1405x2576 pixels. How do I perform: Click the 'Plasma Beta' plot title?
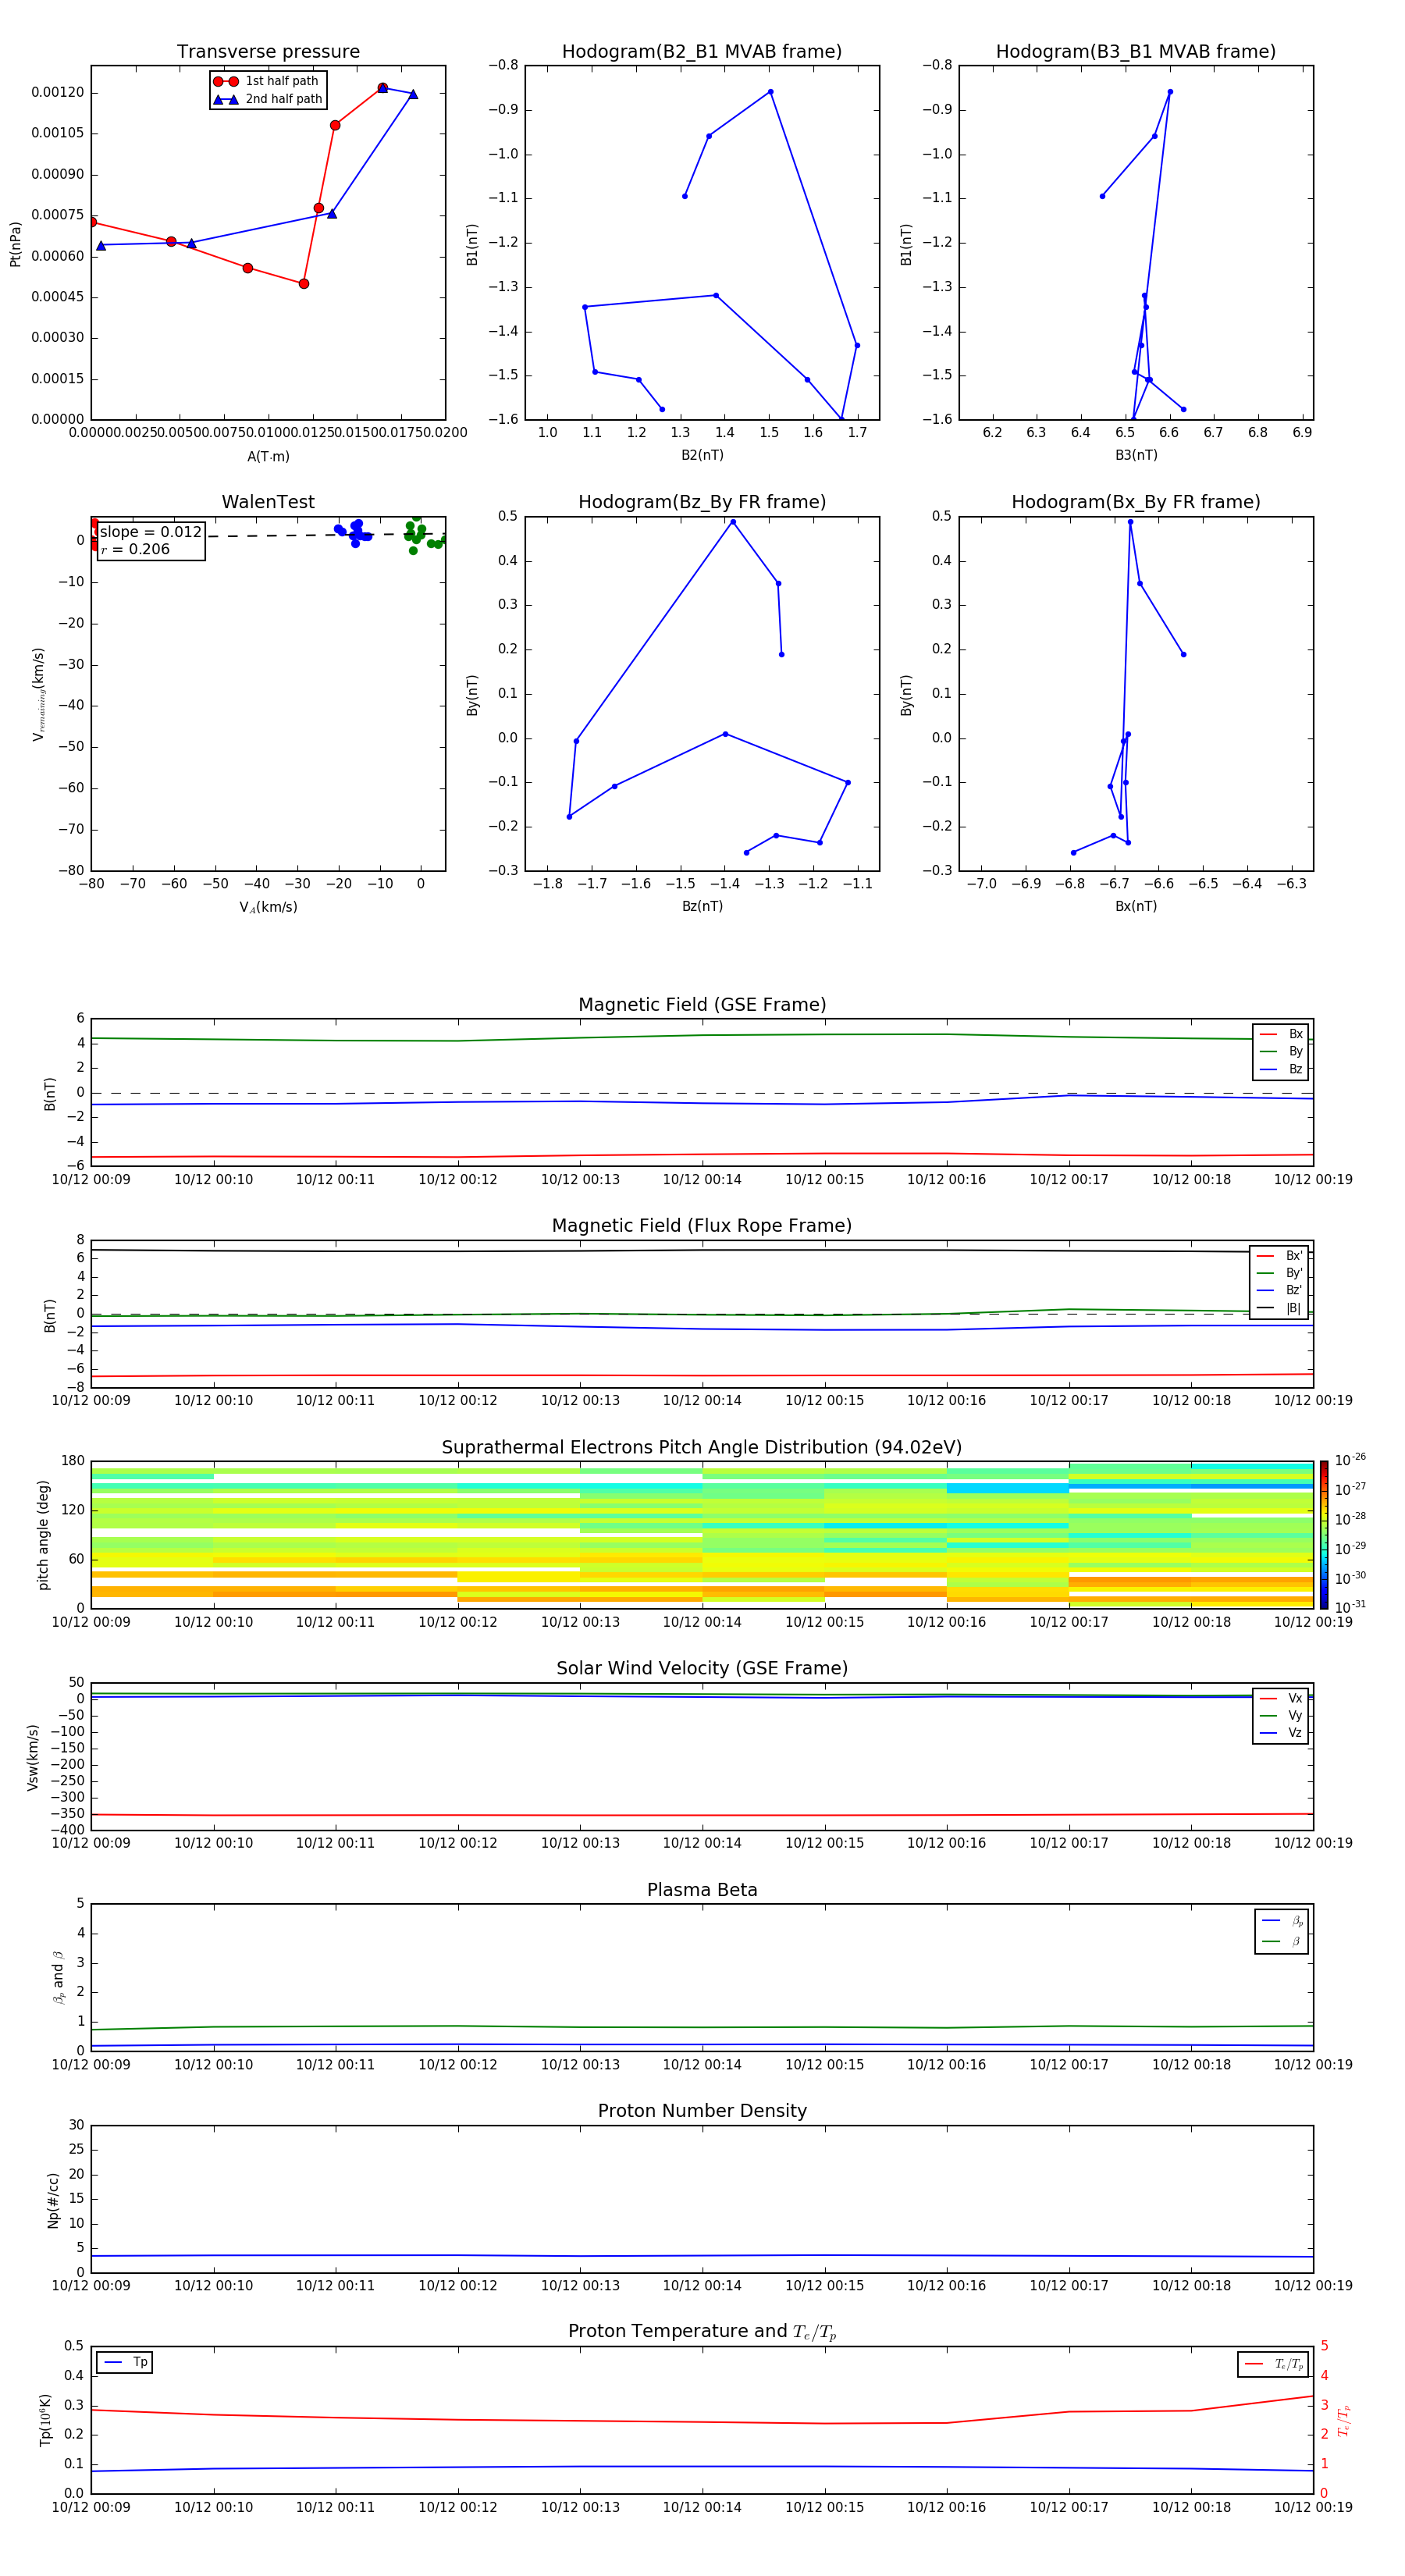(702, 1890)
